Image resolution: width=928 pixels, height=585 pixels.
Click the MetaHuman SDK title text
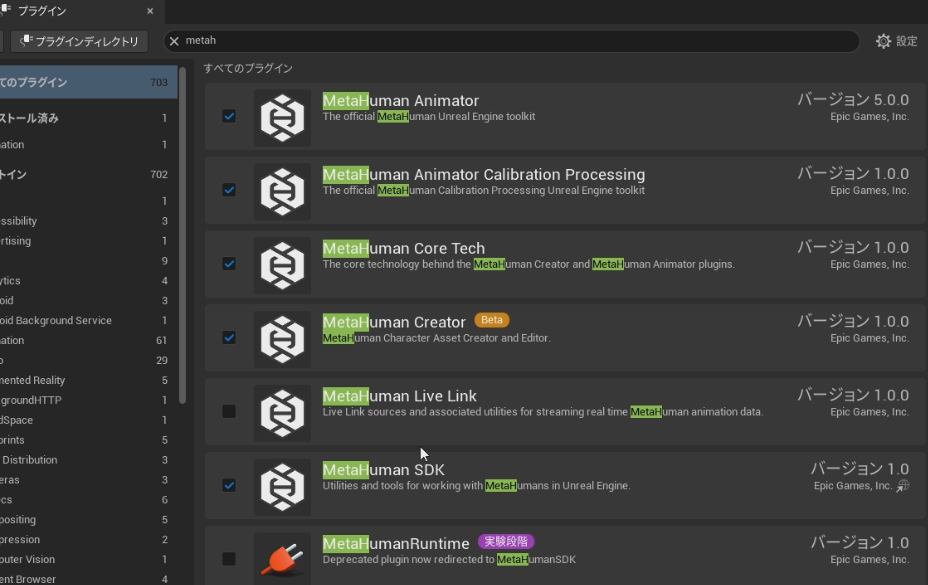[384, 470]
